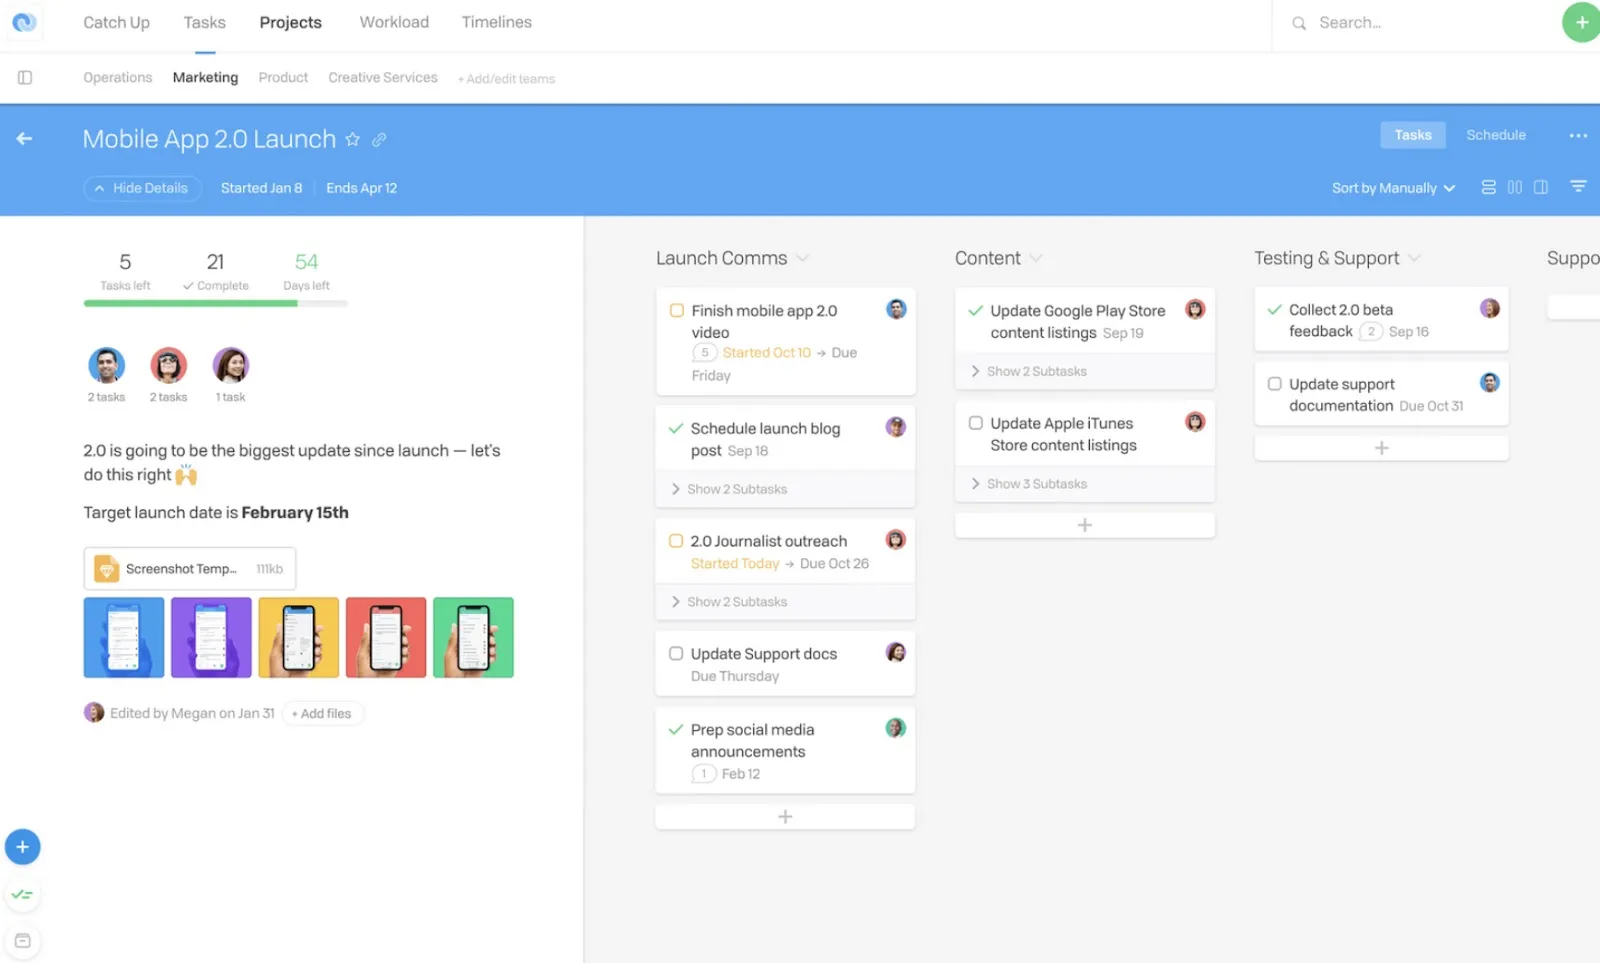Switch to project Schedule view
Image resolution: width=1600 pixels, height=963 pixels.
[x=1496, y=135]
